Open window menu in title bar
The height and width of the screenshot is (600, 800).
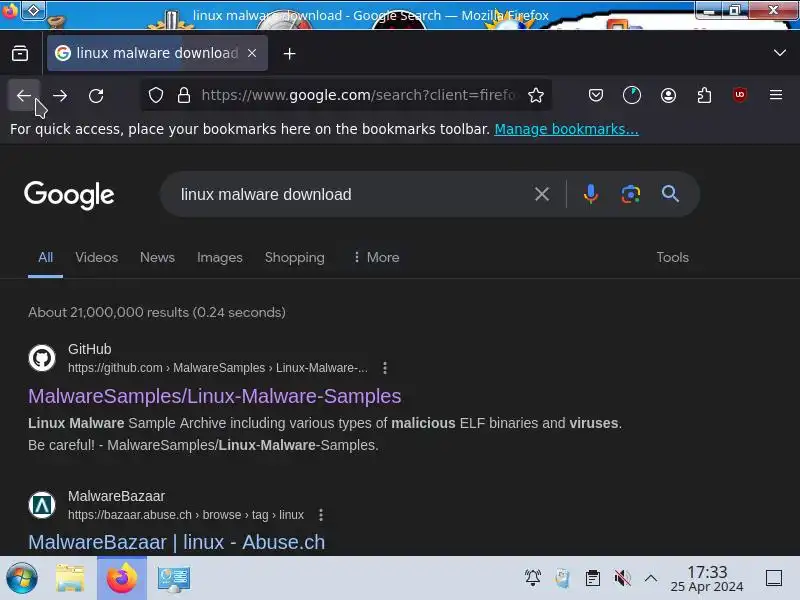point(34,10)
